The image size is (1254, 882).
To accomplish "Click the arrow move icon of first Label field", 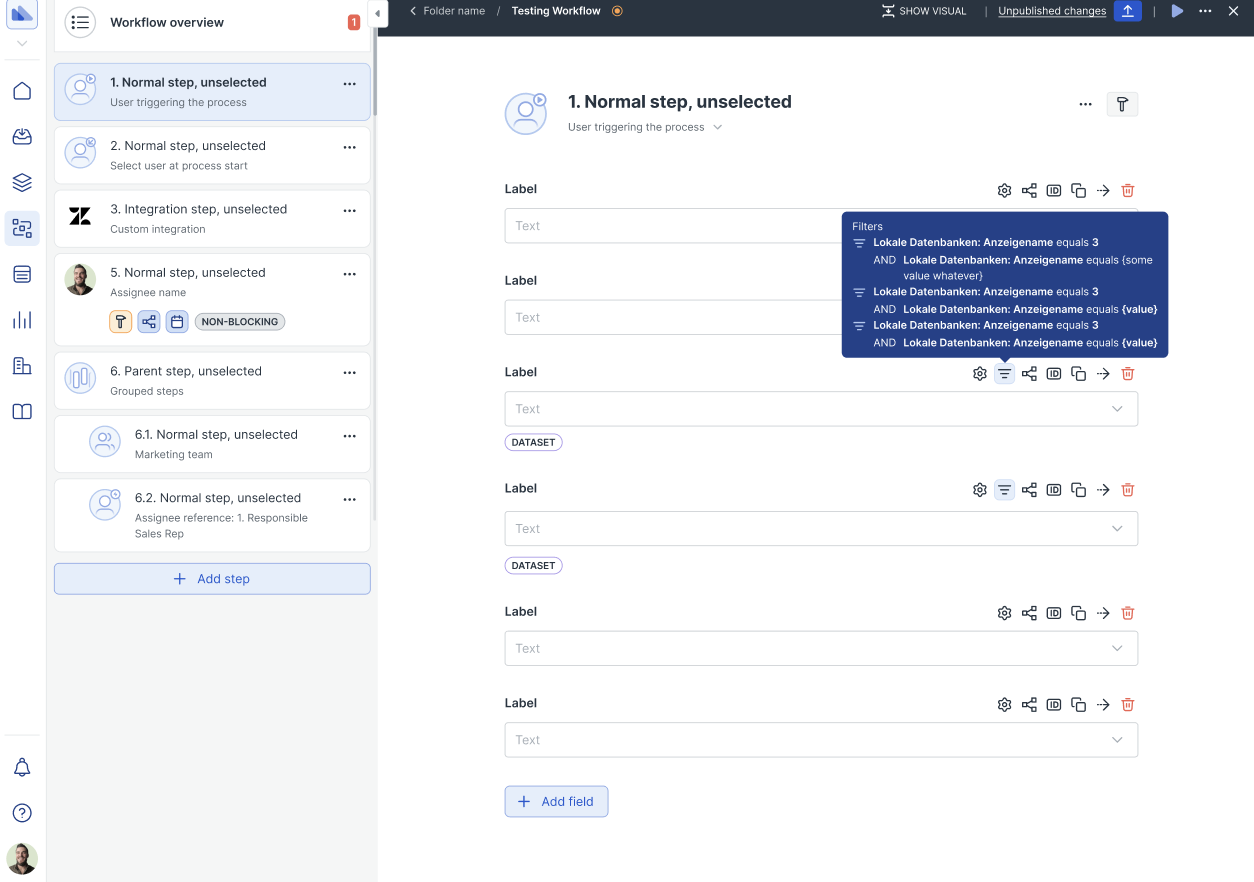I will tap(1103, 190).
